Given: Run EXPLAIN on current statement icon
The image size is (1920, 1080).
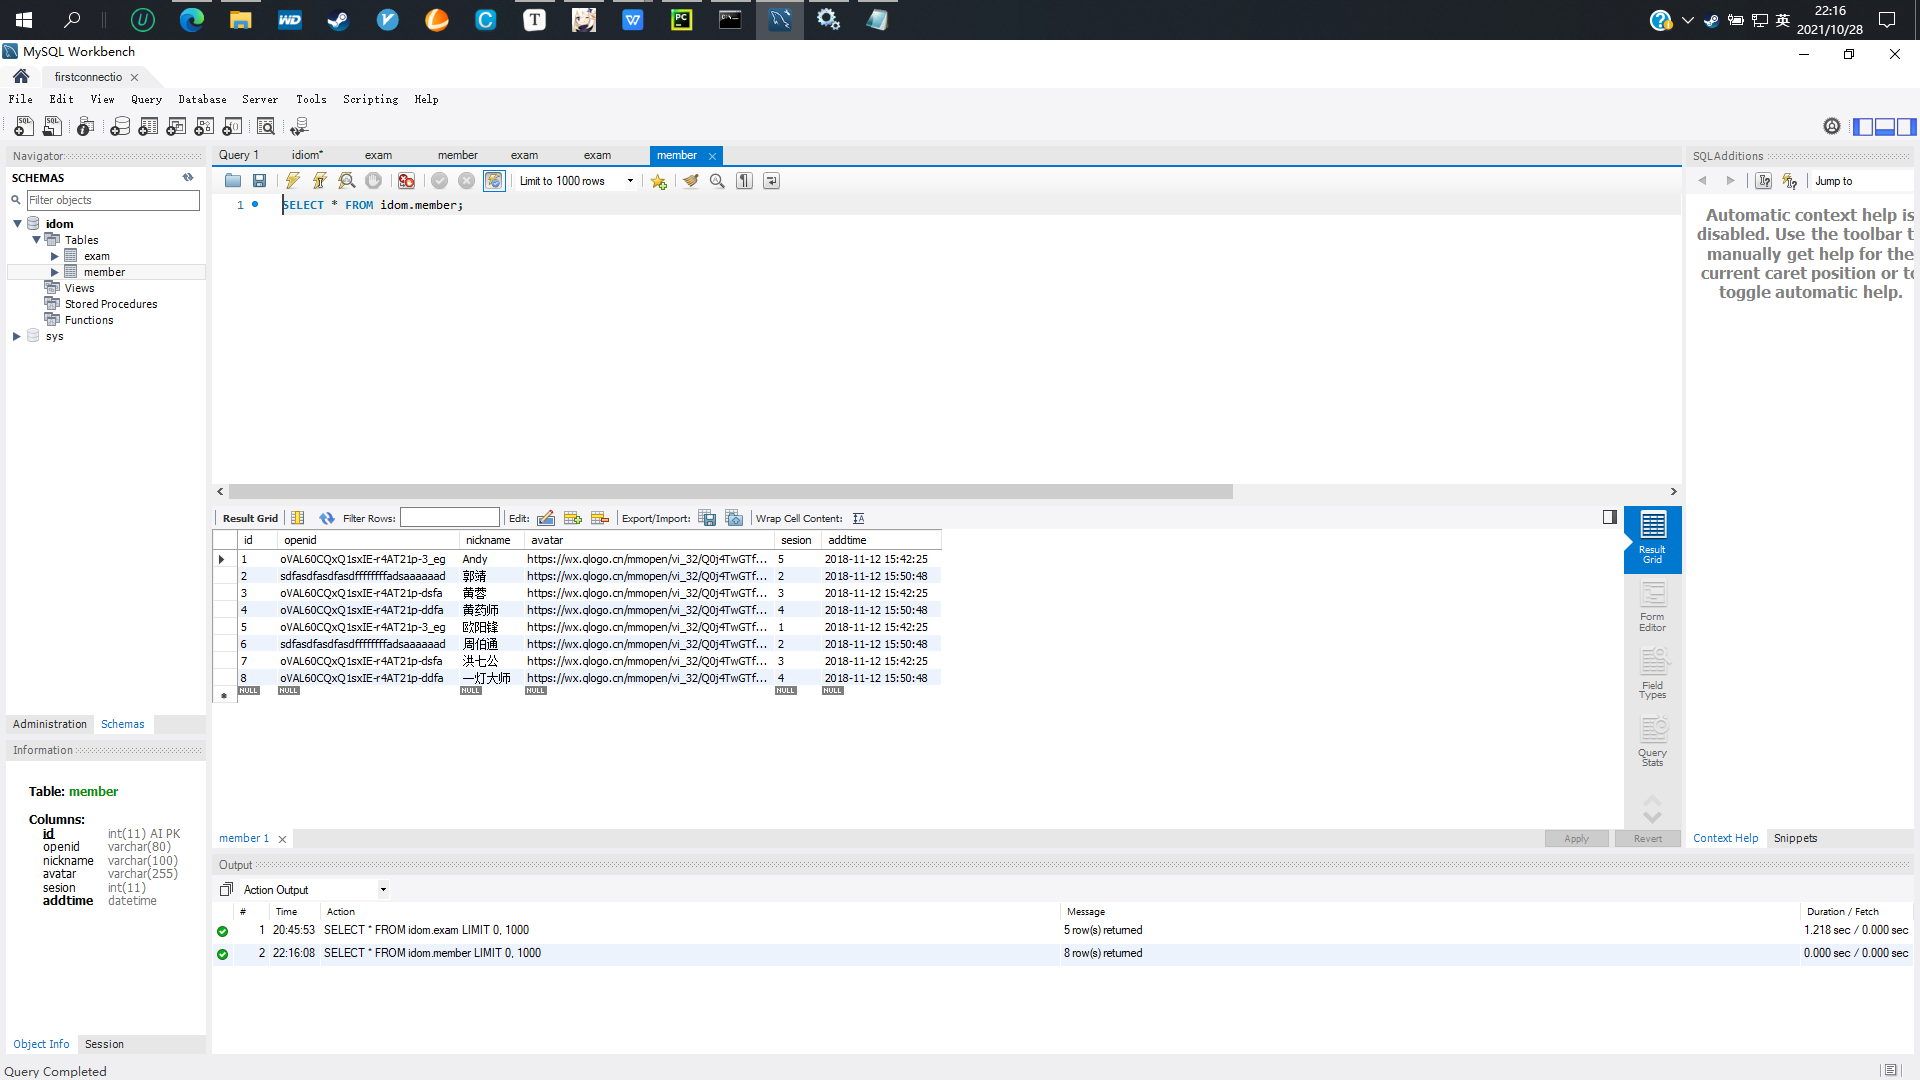Looking at the screenshot, I should pyautogui.click(x=347, y=181).
